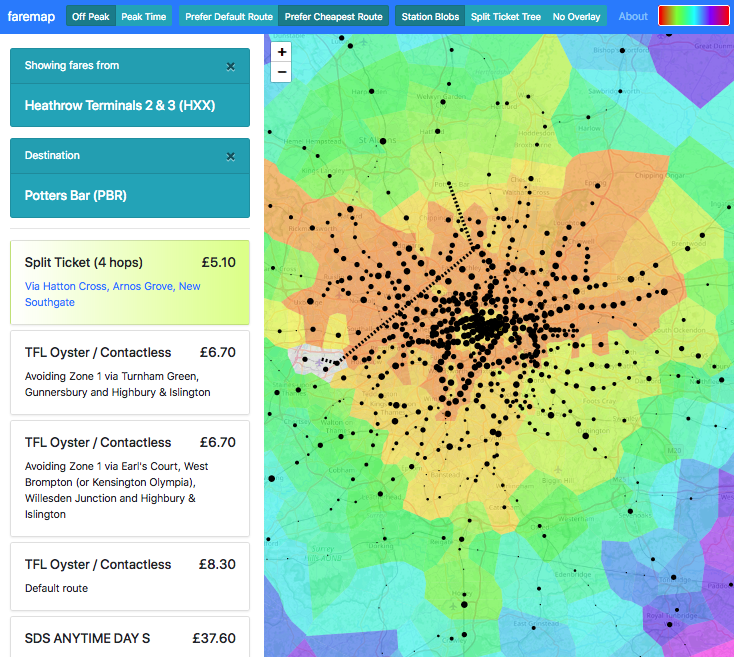
Task: Select the SDS ANYTIME DAY S £37.60 fare
Action: (x=130, y=637)
